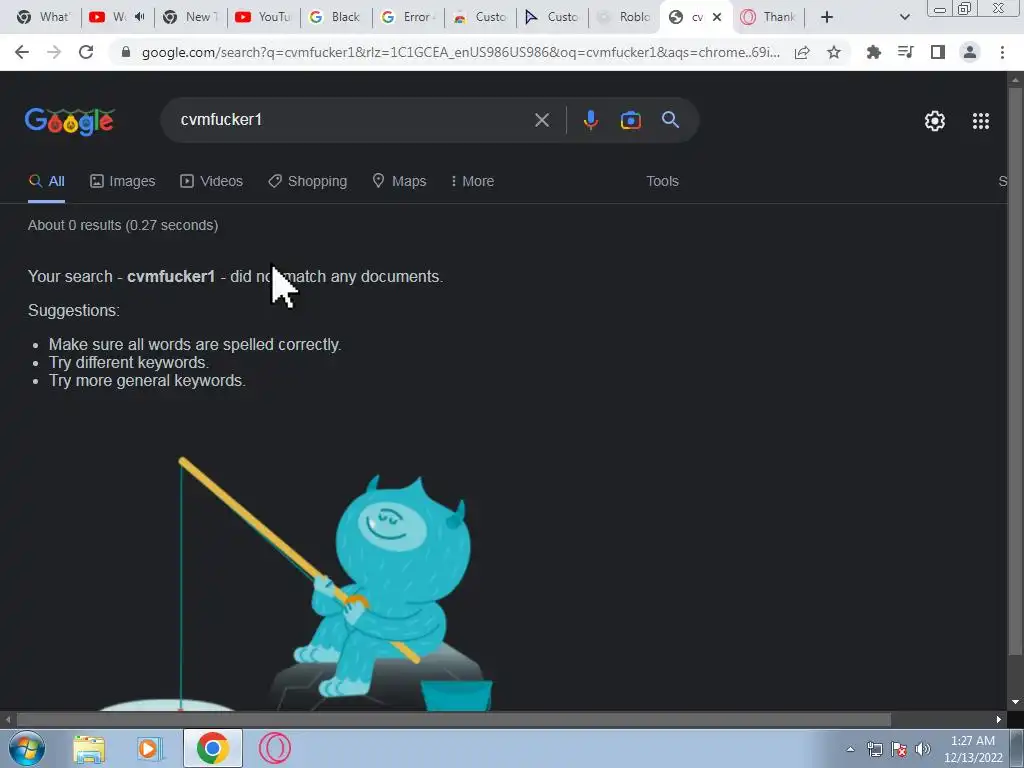The height and width of the screenshot is (768, 1024).
Task: Click the scroll right arrow
Action: pos(999,720)
